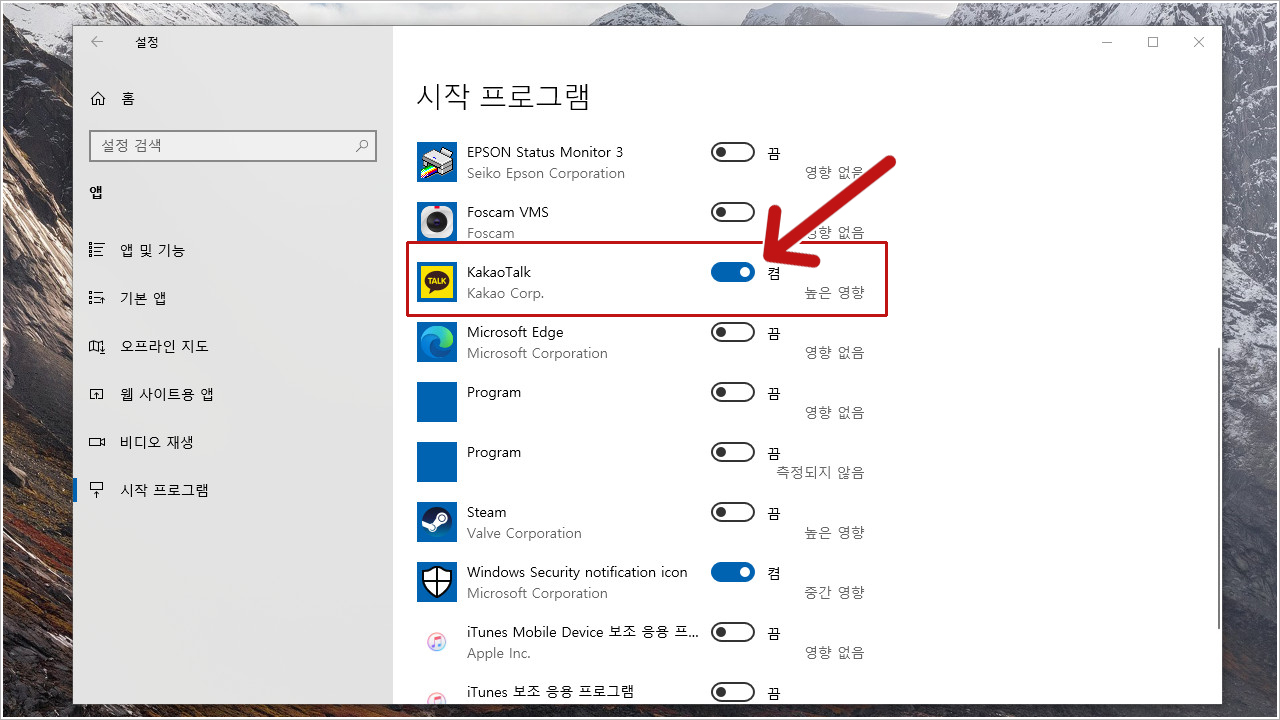Screen dimensions: 1280x720
Task: Click the Windows Security notification icon text
Action: (577, 572)
